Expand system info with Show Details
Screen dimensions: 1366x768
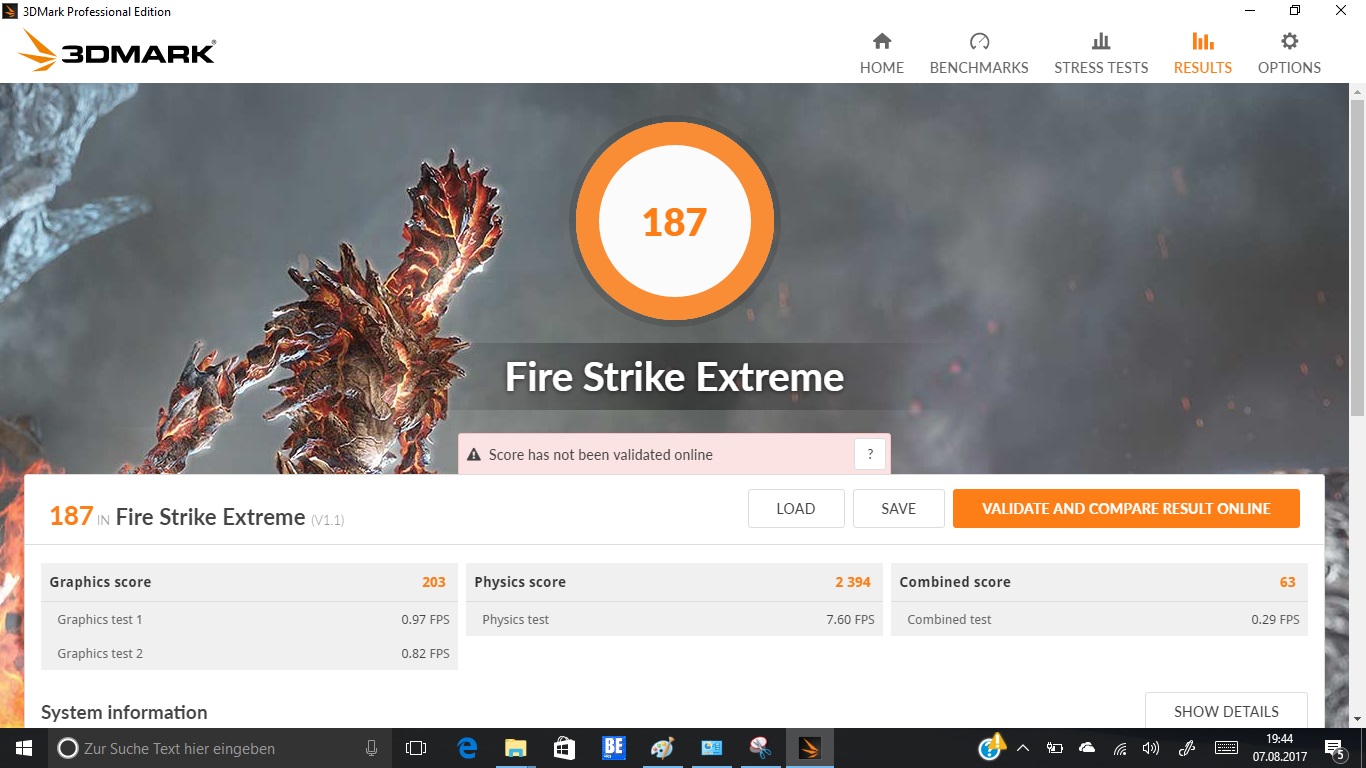click(x=1226, y=711)
